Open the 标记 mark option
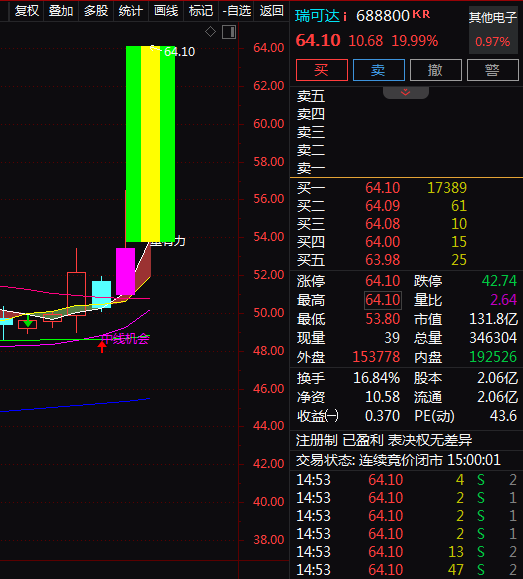The width and height of the screenshot is (523, 579). click(x=201, y=11)
